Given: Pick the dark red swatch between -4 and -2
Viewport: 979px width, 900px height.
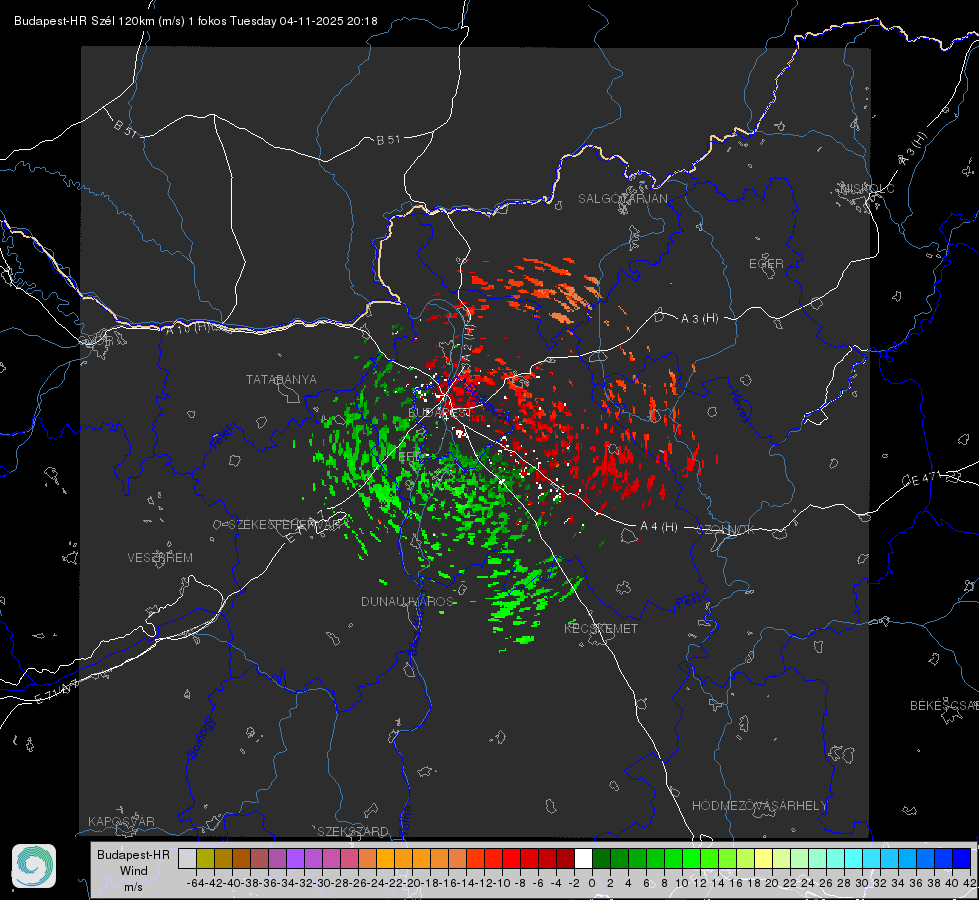Looking at the screenshot, I should (565, 858).
